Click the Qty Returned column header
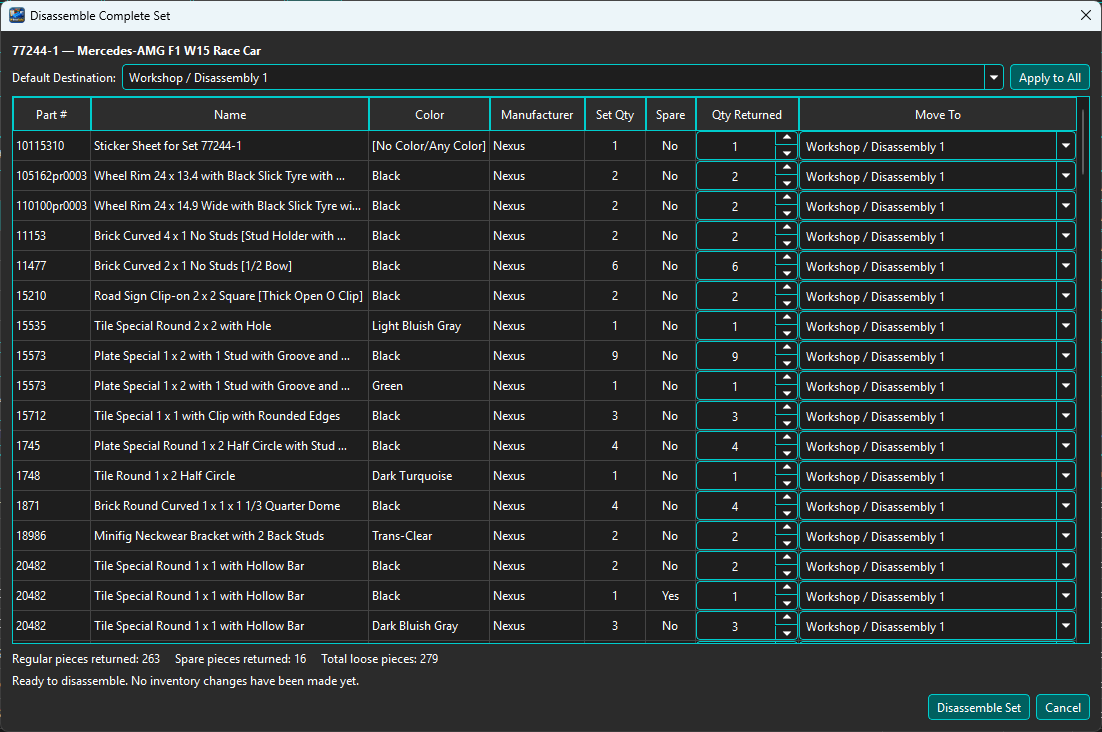Screen dimensions: 1102x732 (747, 115)
